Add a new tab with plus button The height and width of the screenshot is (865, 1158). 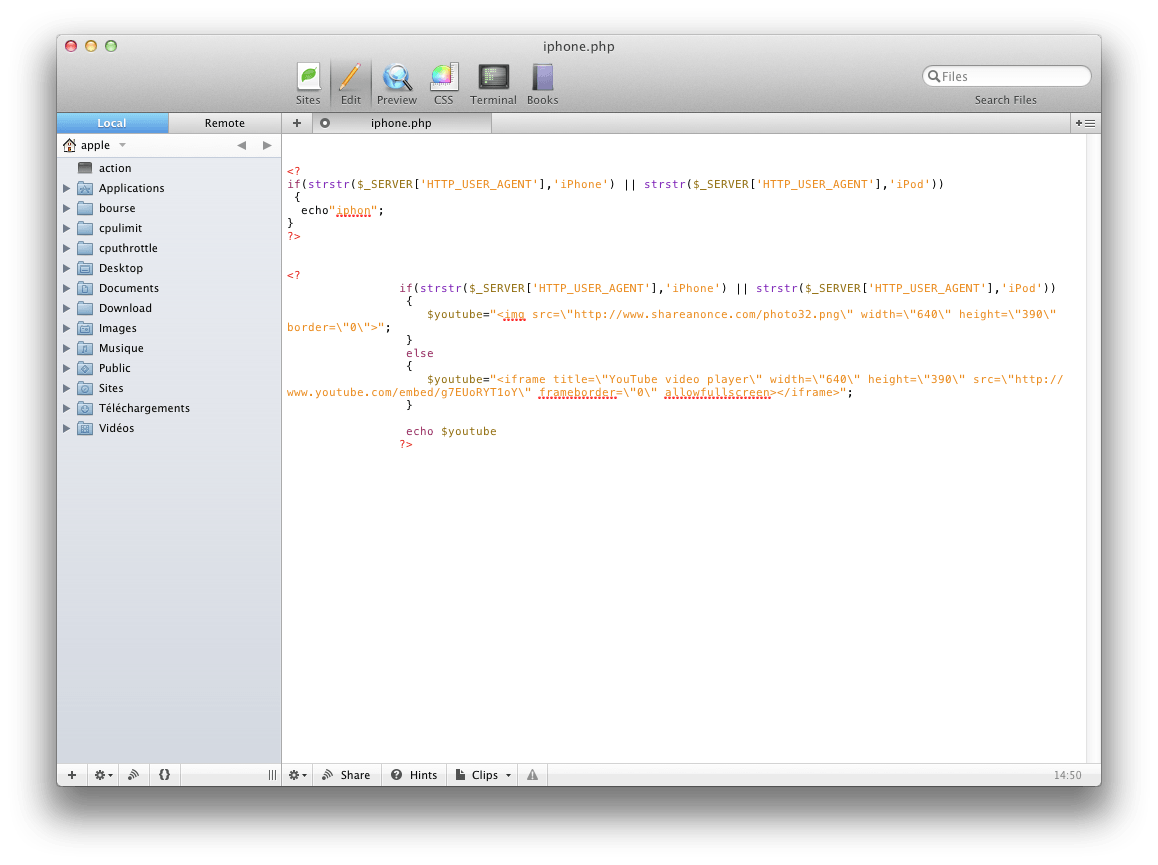pos(297,123)
